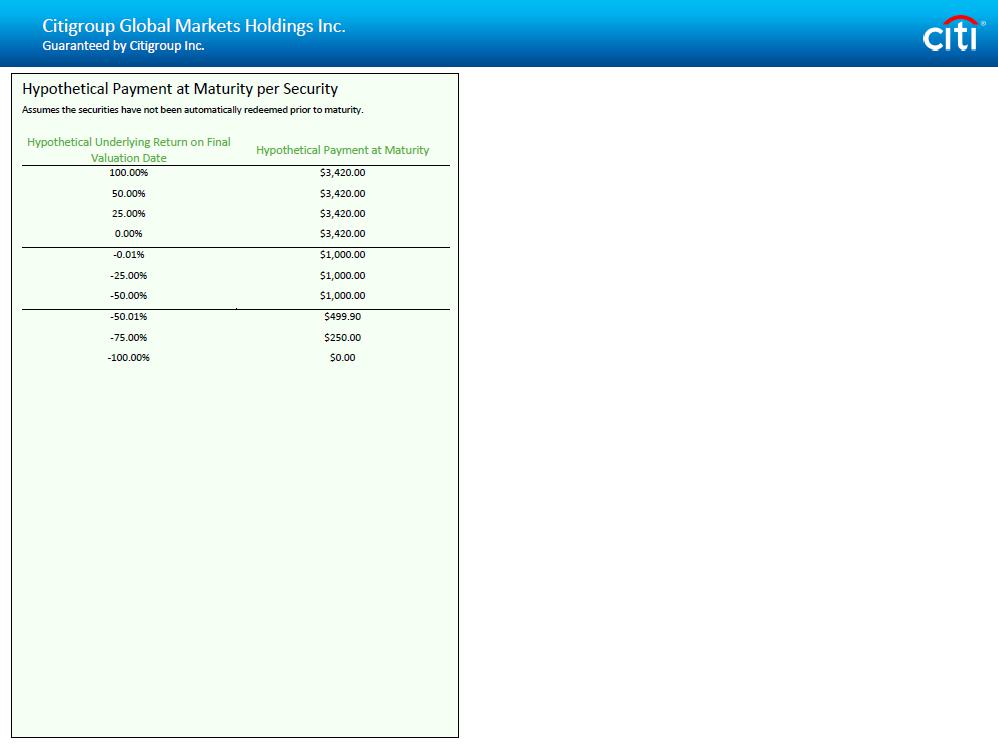Click the 100.00% return cell
The image size is (998, 751).
[129, 172]
